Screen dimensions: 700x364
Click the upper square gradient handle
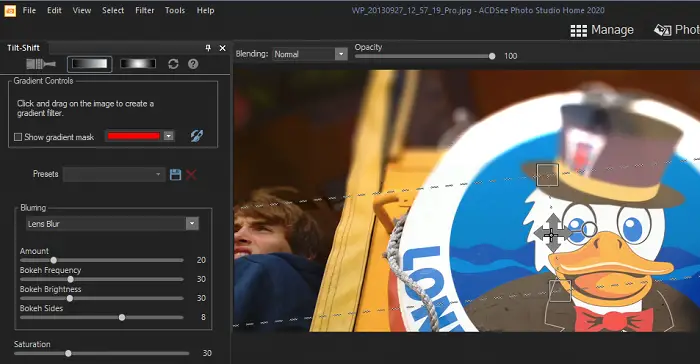point(547,174)
